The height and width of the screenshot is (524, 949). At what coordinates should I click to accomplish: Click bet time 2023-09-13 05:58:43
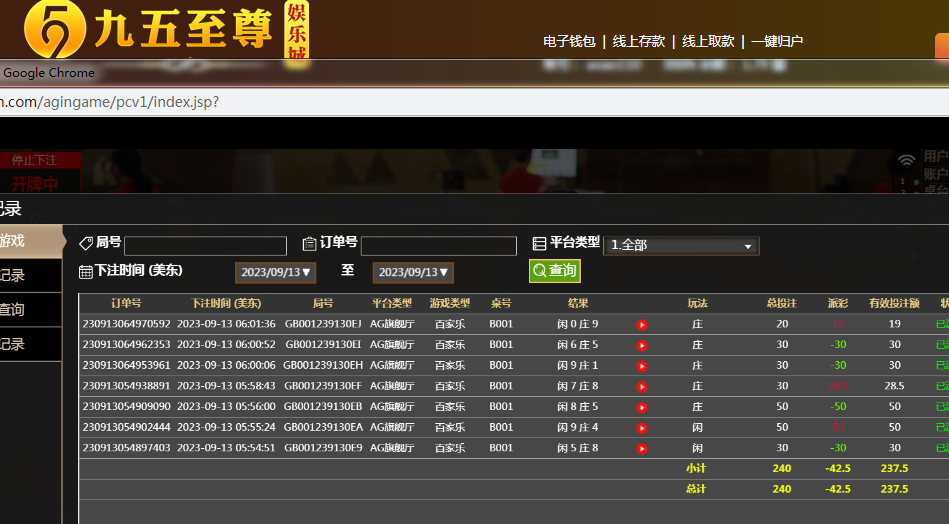226,386
